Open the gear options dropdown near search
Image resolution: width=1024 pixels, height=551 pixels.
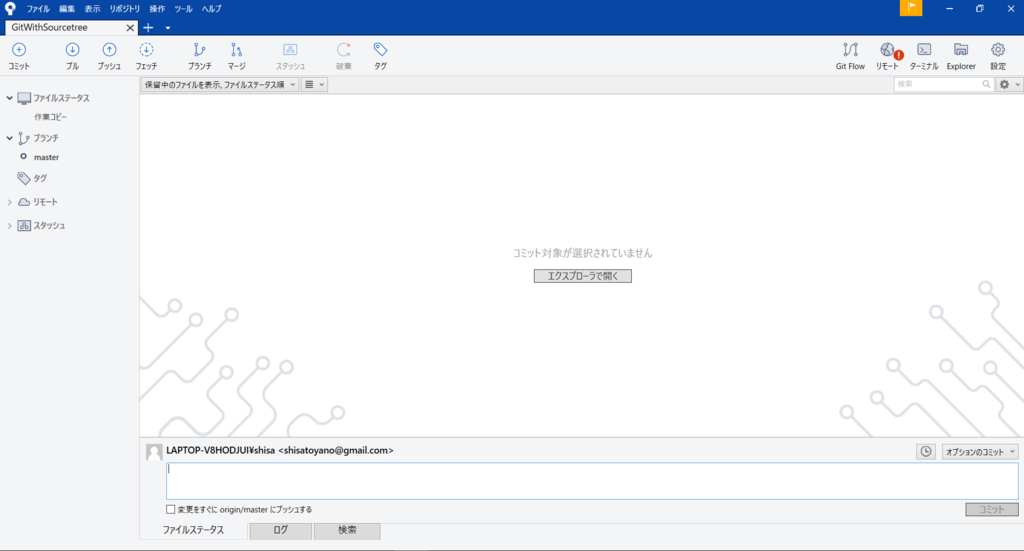1009,84
